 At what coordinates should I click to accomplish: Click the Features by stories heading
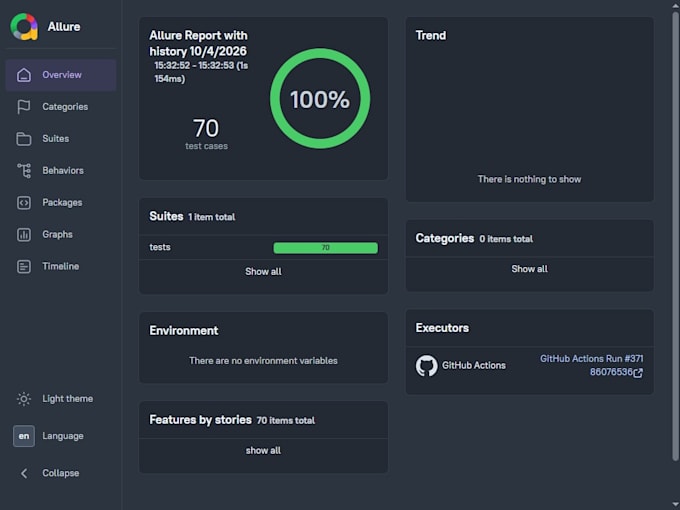click(x=200, y=420)
